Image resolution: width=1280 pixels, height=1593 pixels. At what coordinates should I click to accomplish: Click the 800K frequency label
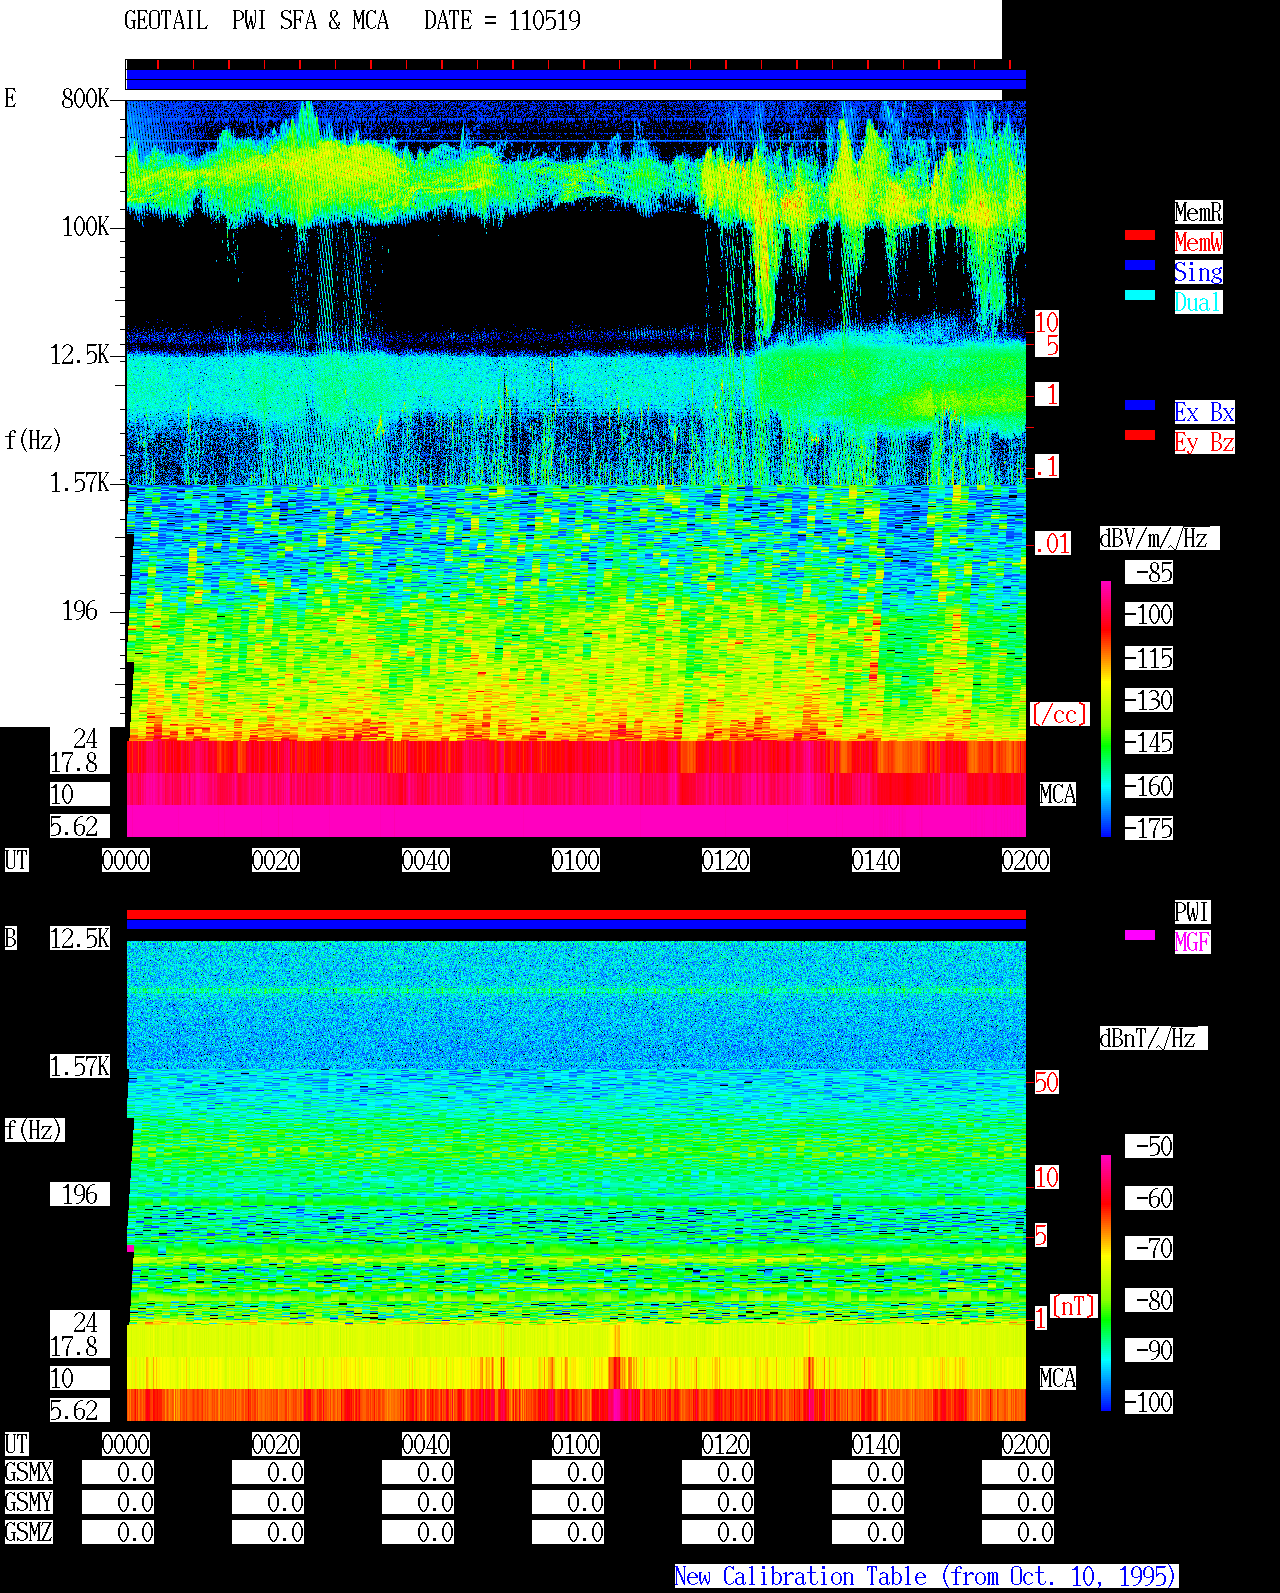click(x=85, y=98)
